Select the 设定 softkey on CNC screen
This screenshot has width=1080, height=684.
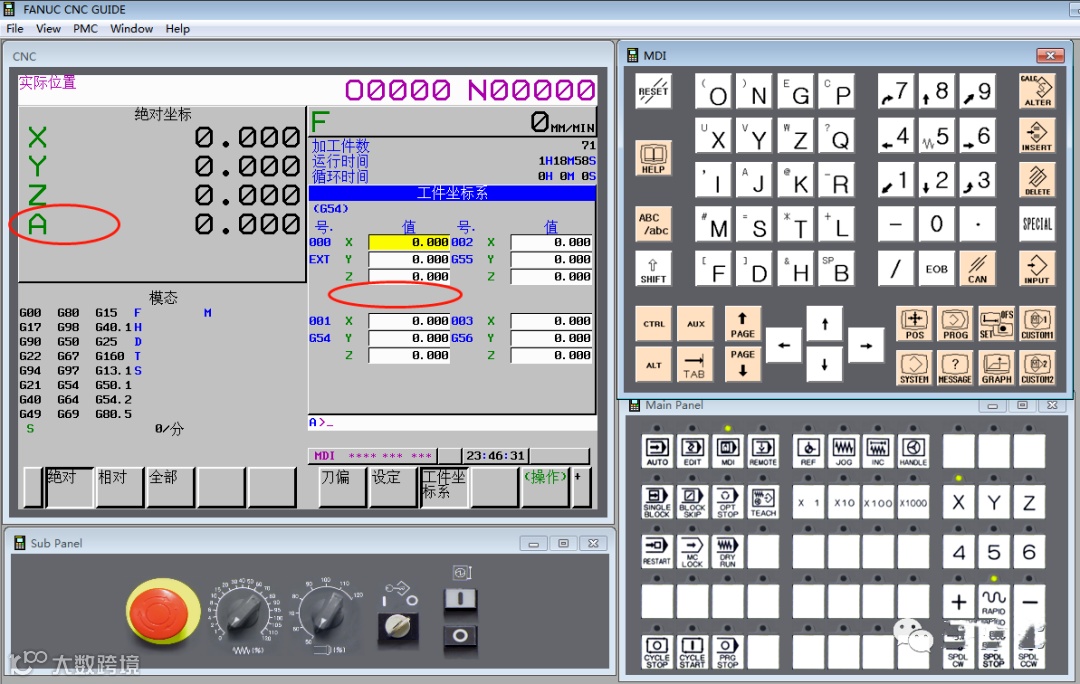(x=393, y=486)
